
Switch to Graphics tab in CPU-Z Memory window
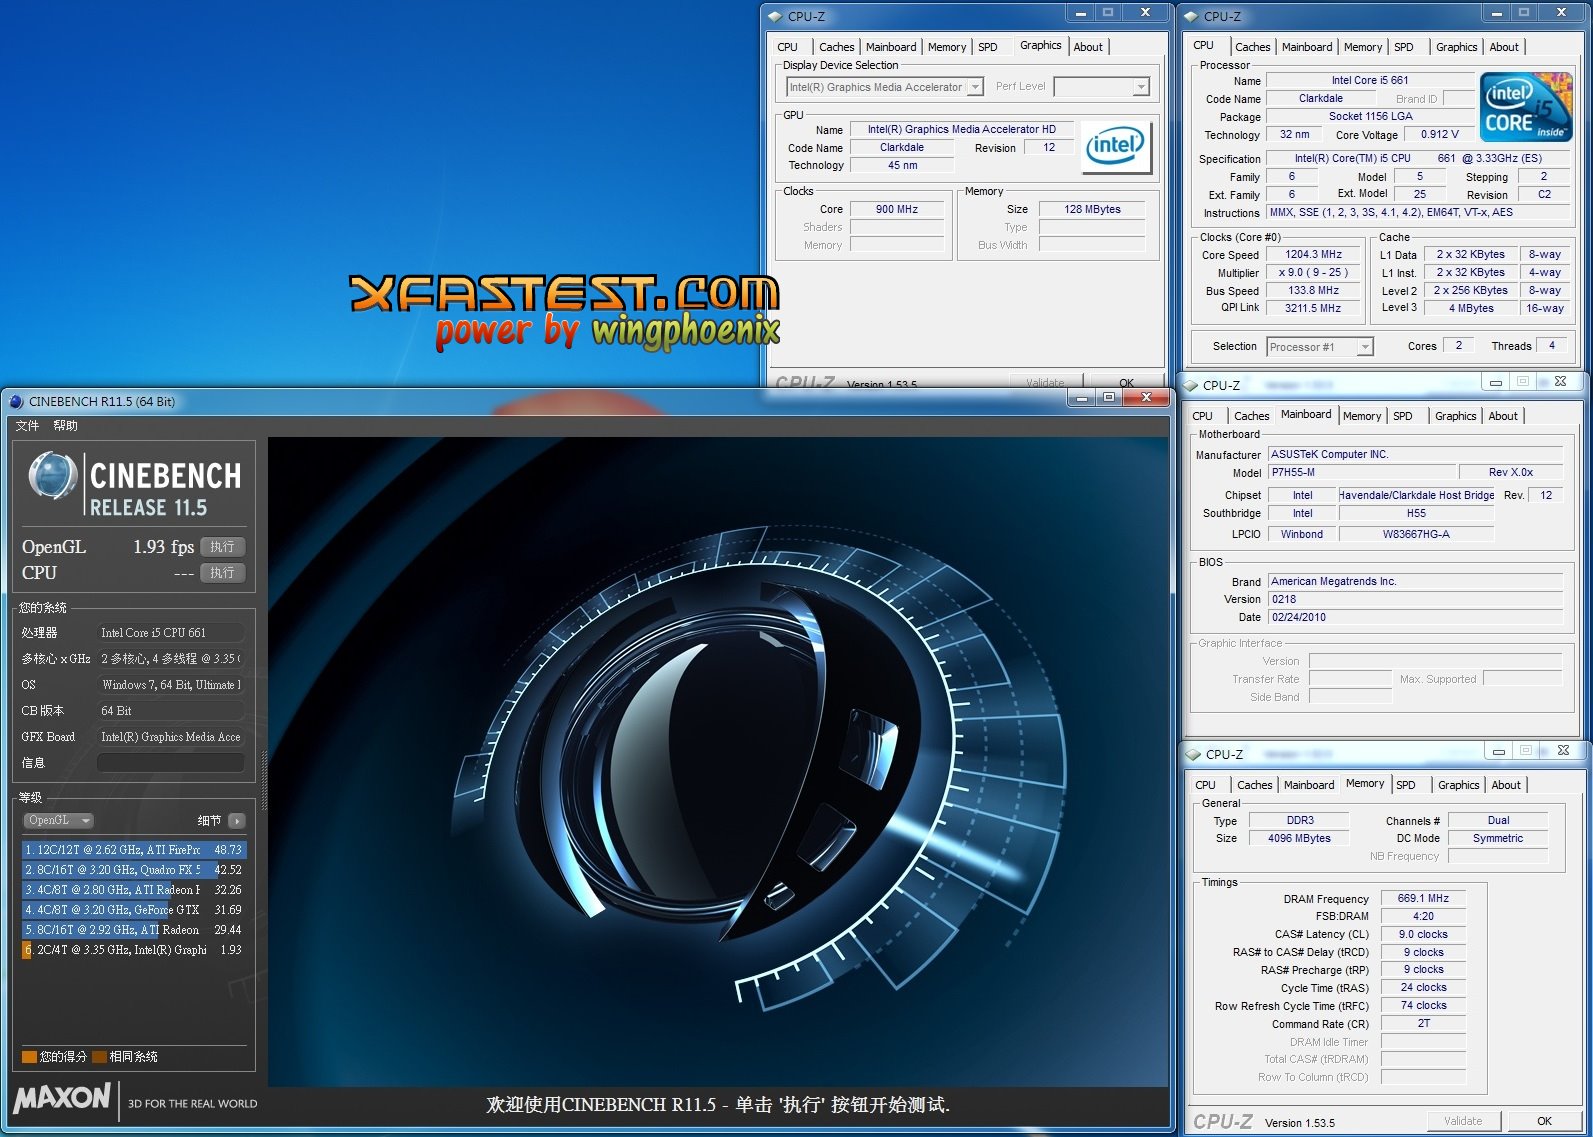[x=1458, y=785]
